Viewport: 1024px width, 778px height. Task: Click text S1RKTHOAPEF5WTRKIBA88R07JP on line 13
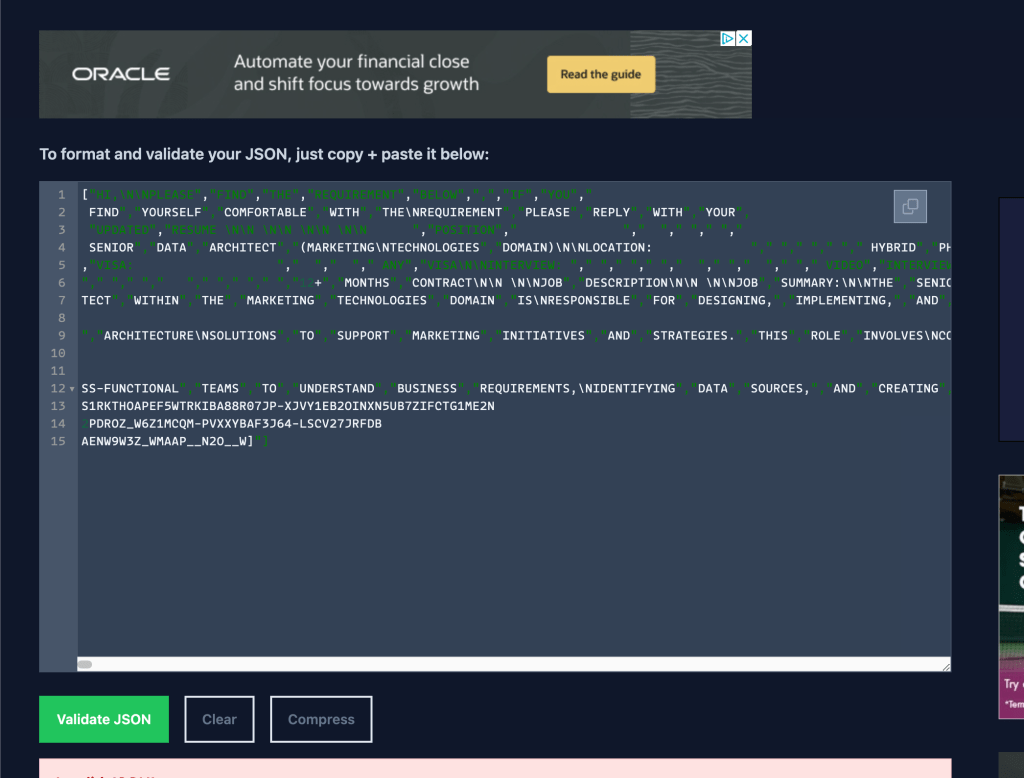click(179, 406)
